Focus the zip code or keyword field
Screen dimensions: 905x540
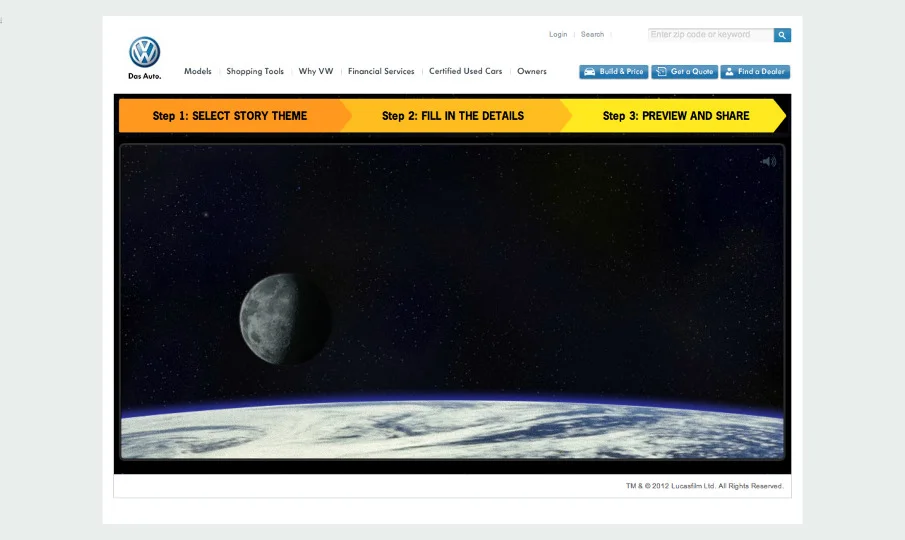(710, 35)
